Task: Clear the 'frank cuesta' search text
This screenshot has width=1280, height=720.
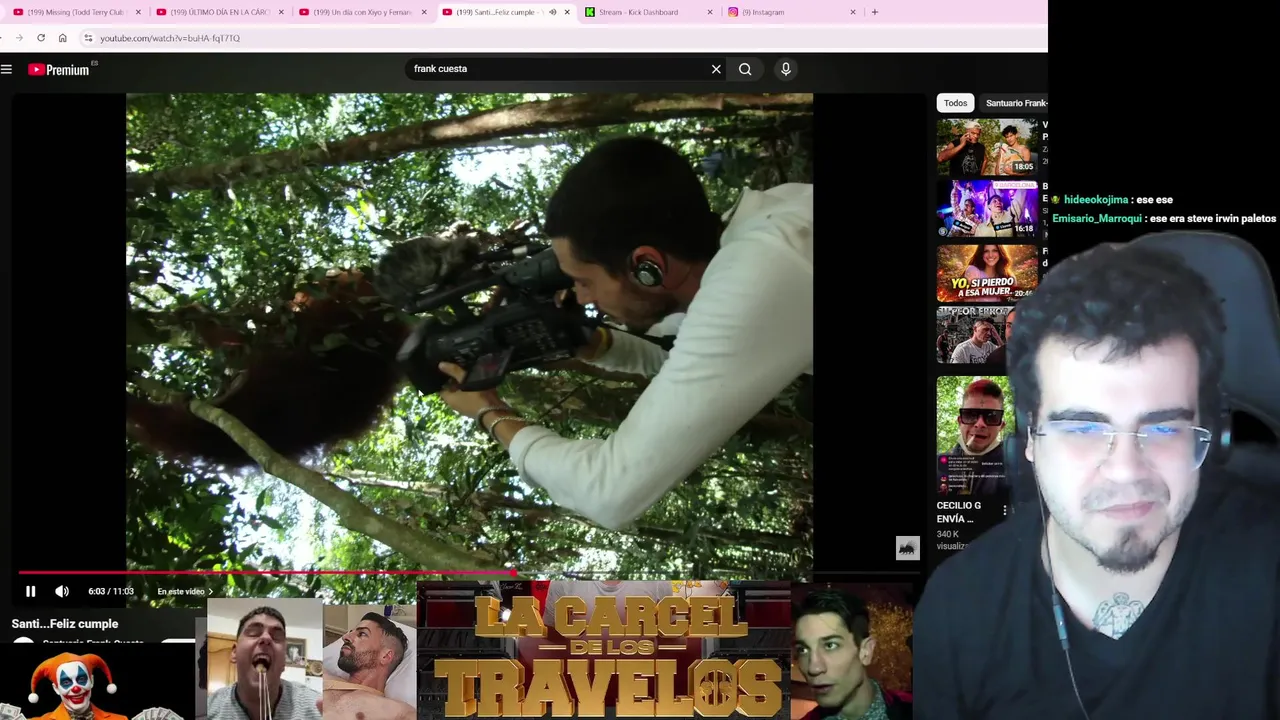Action: pos(716,69)
